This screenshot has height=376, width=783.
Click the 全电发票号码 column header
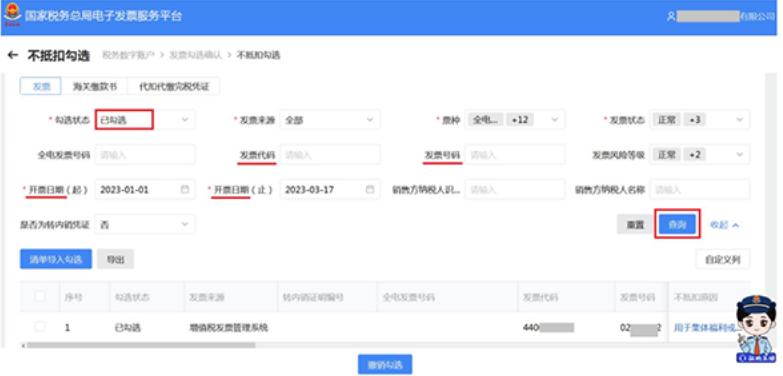click(x=408, y=297)
